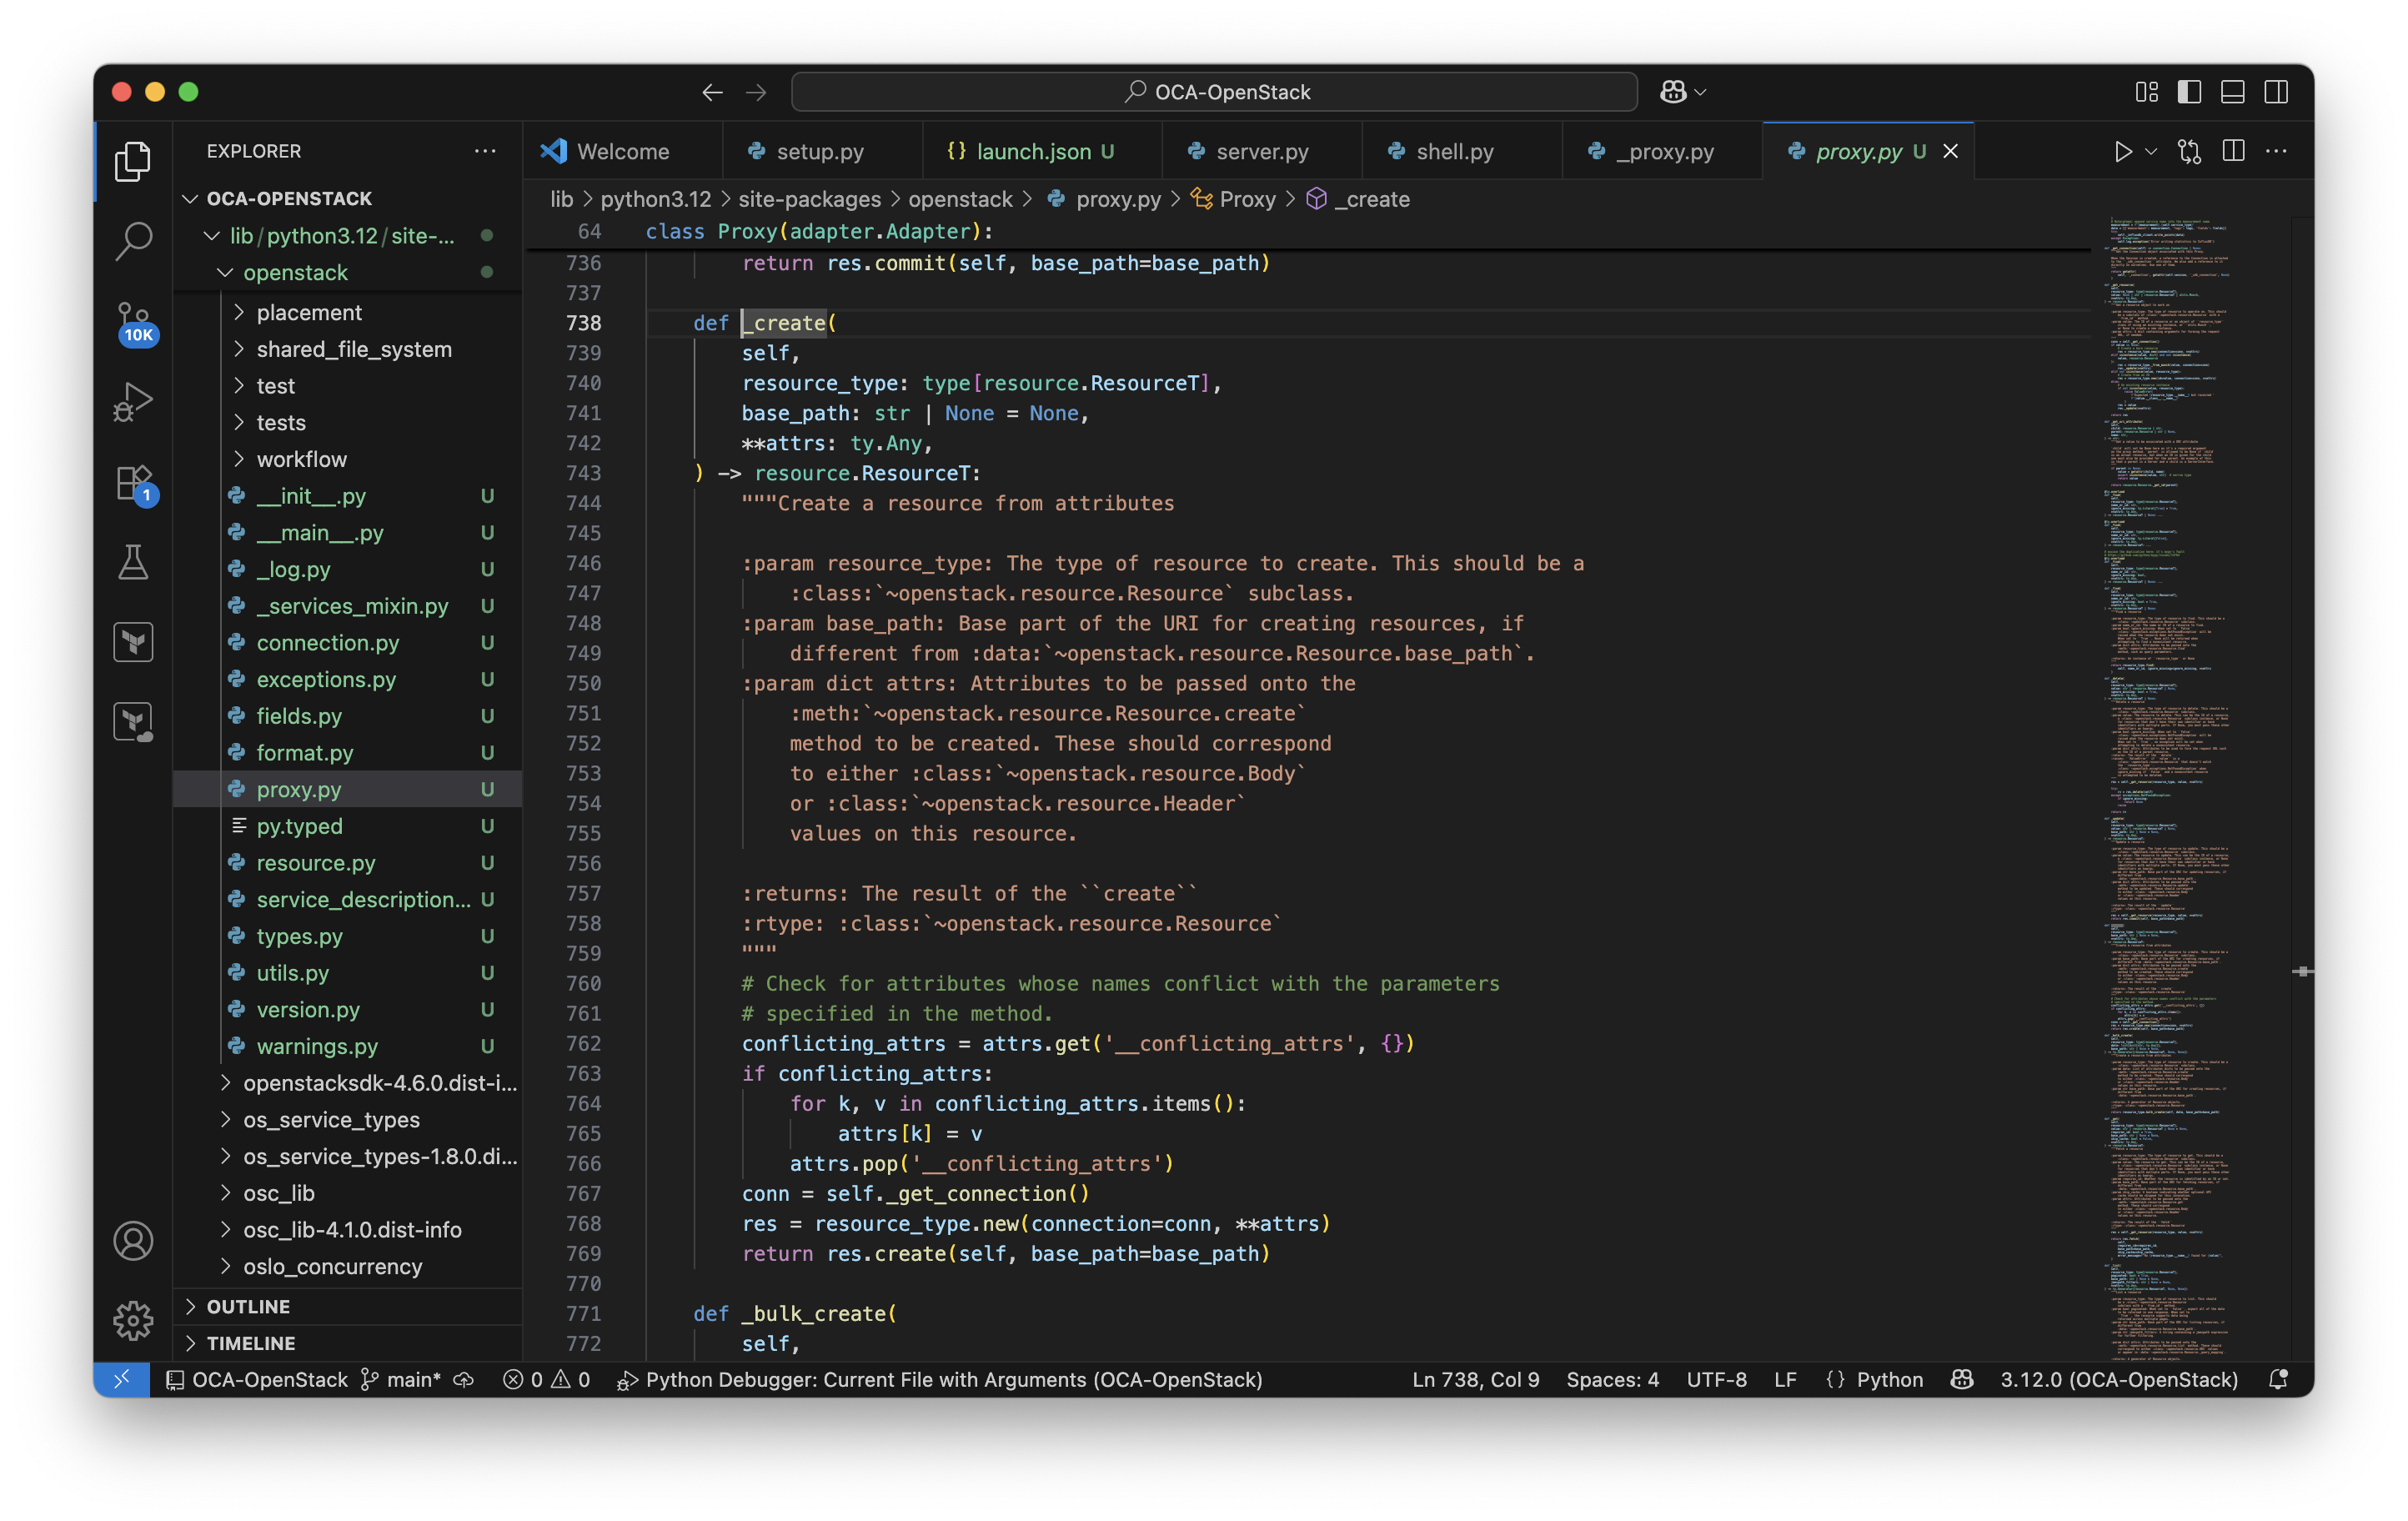
Task: Open the Manage gear icon
Action: tap(133, 1320)
